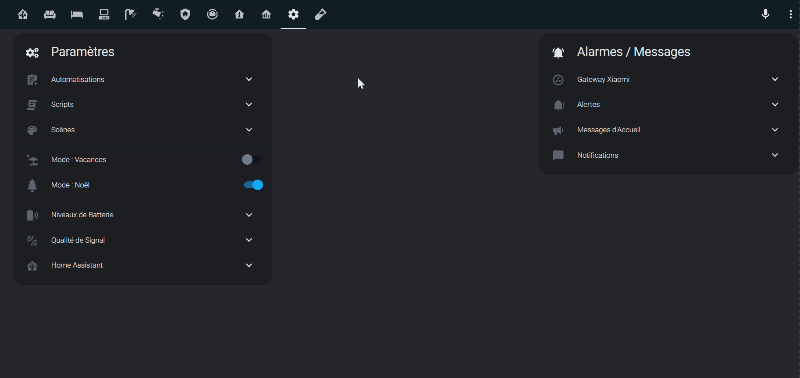Click the Notifications label

pyautogui.click(x=597, y=155)
